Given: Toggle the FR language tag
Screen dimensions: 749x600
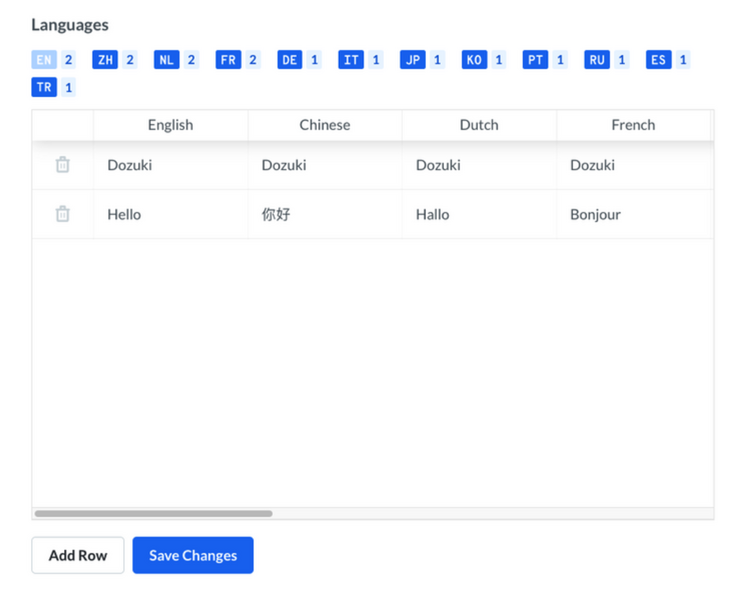Looking at the screenshot, I should [x=228, y=60].
